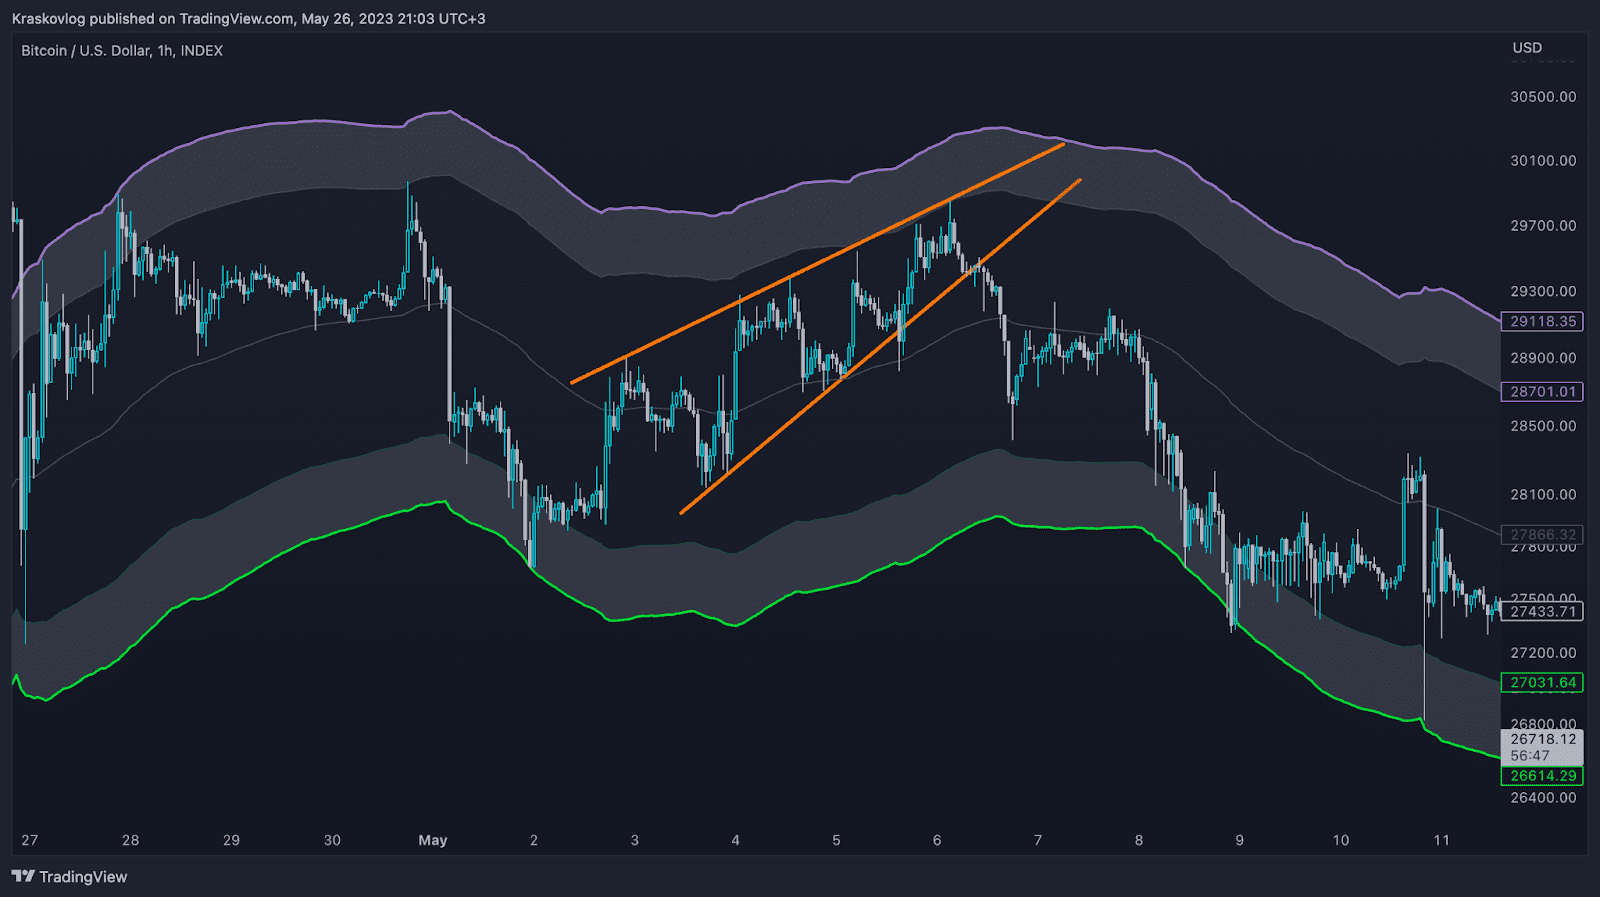
Task: Click date label 30 on time axis
Action: pos(332,840)
